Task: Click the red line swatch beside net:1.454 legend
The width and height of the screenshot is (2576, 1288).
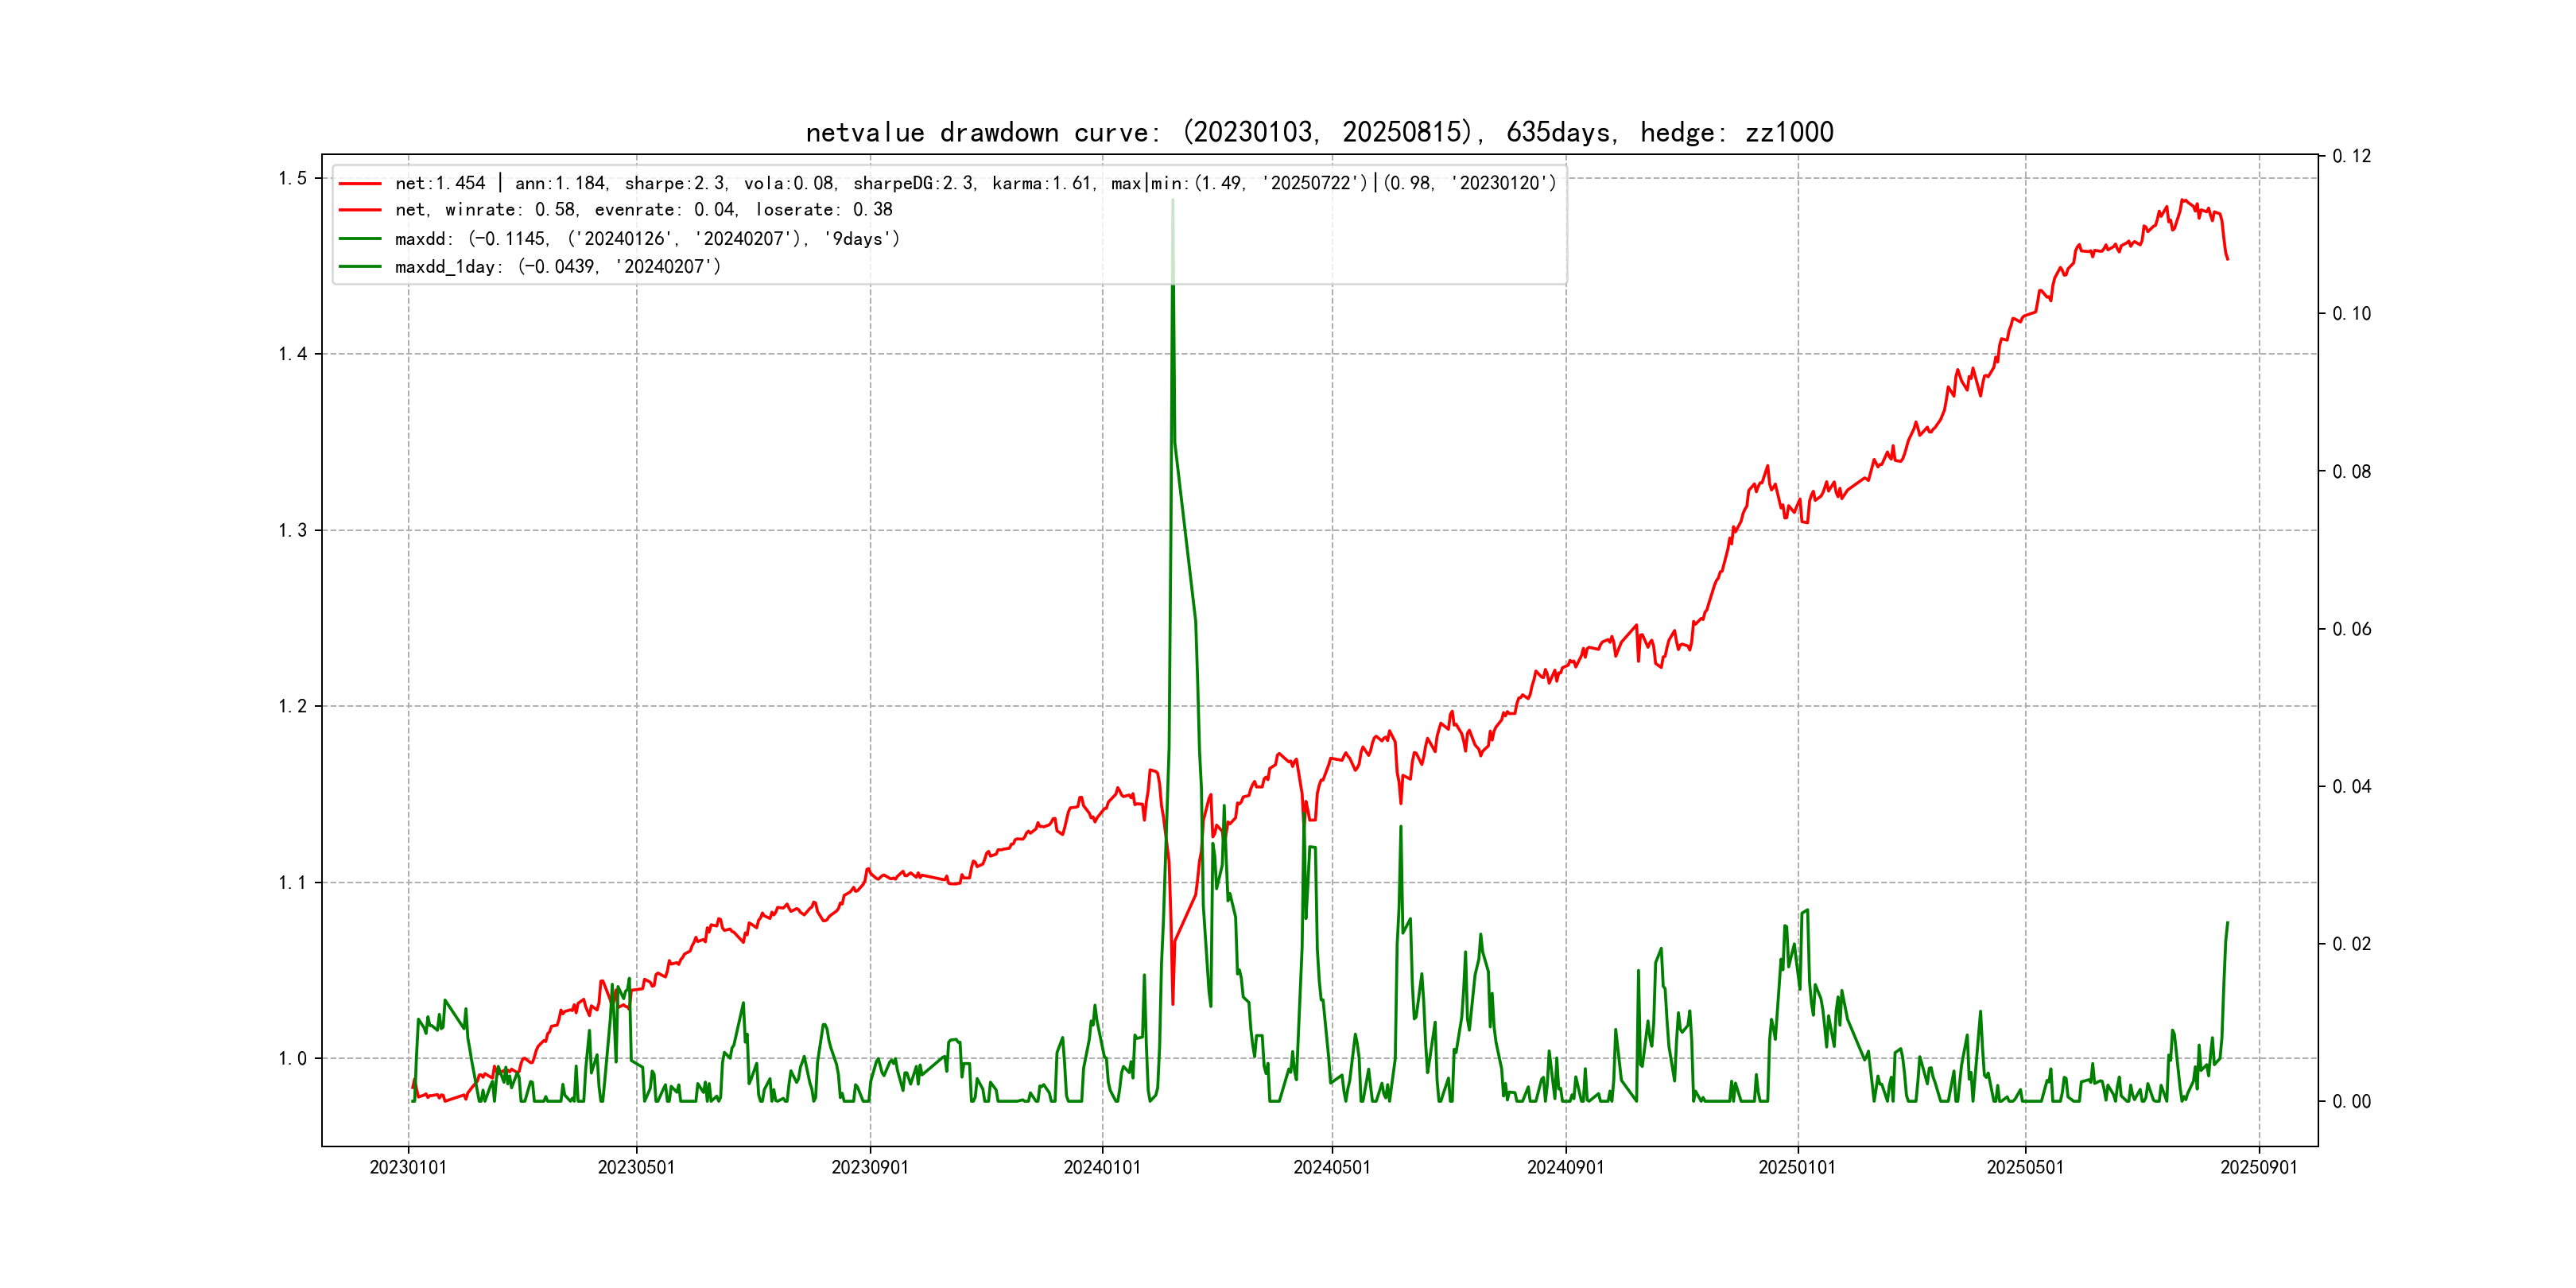Action: coord(360,184)
